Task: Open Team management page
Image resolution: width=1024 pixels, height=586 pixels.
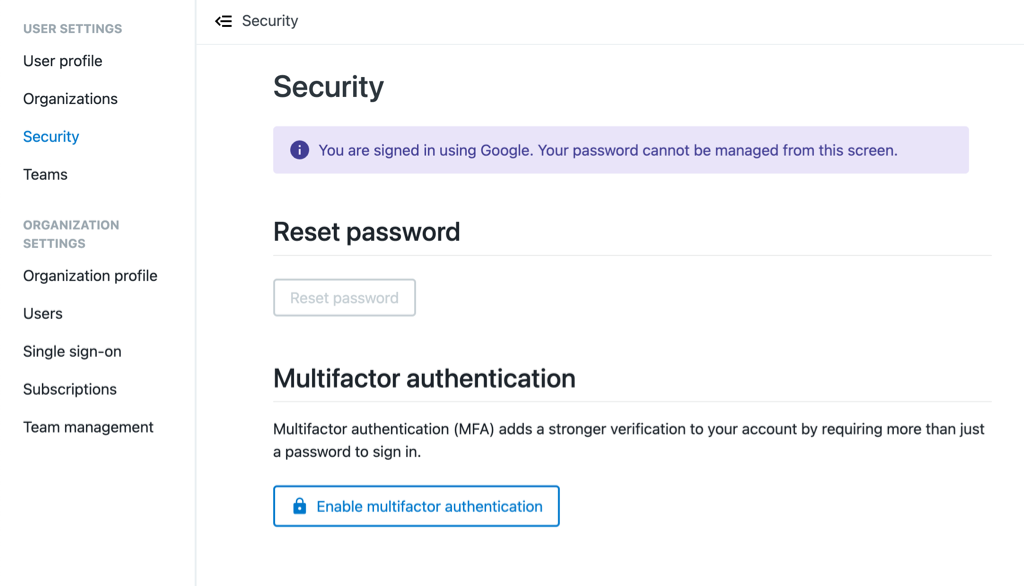Action: pos(88,427)
